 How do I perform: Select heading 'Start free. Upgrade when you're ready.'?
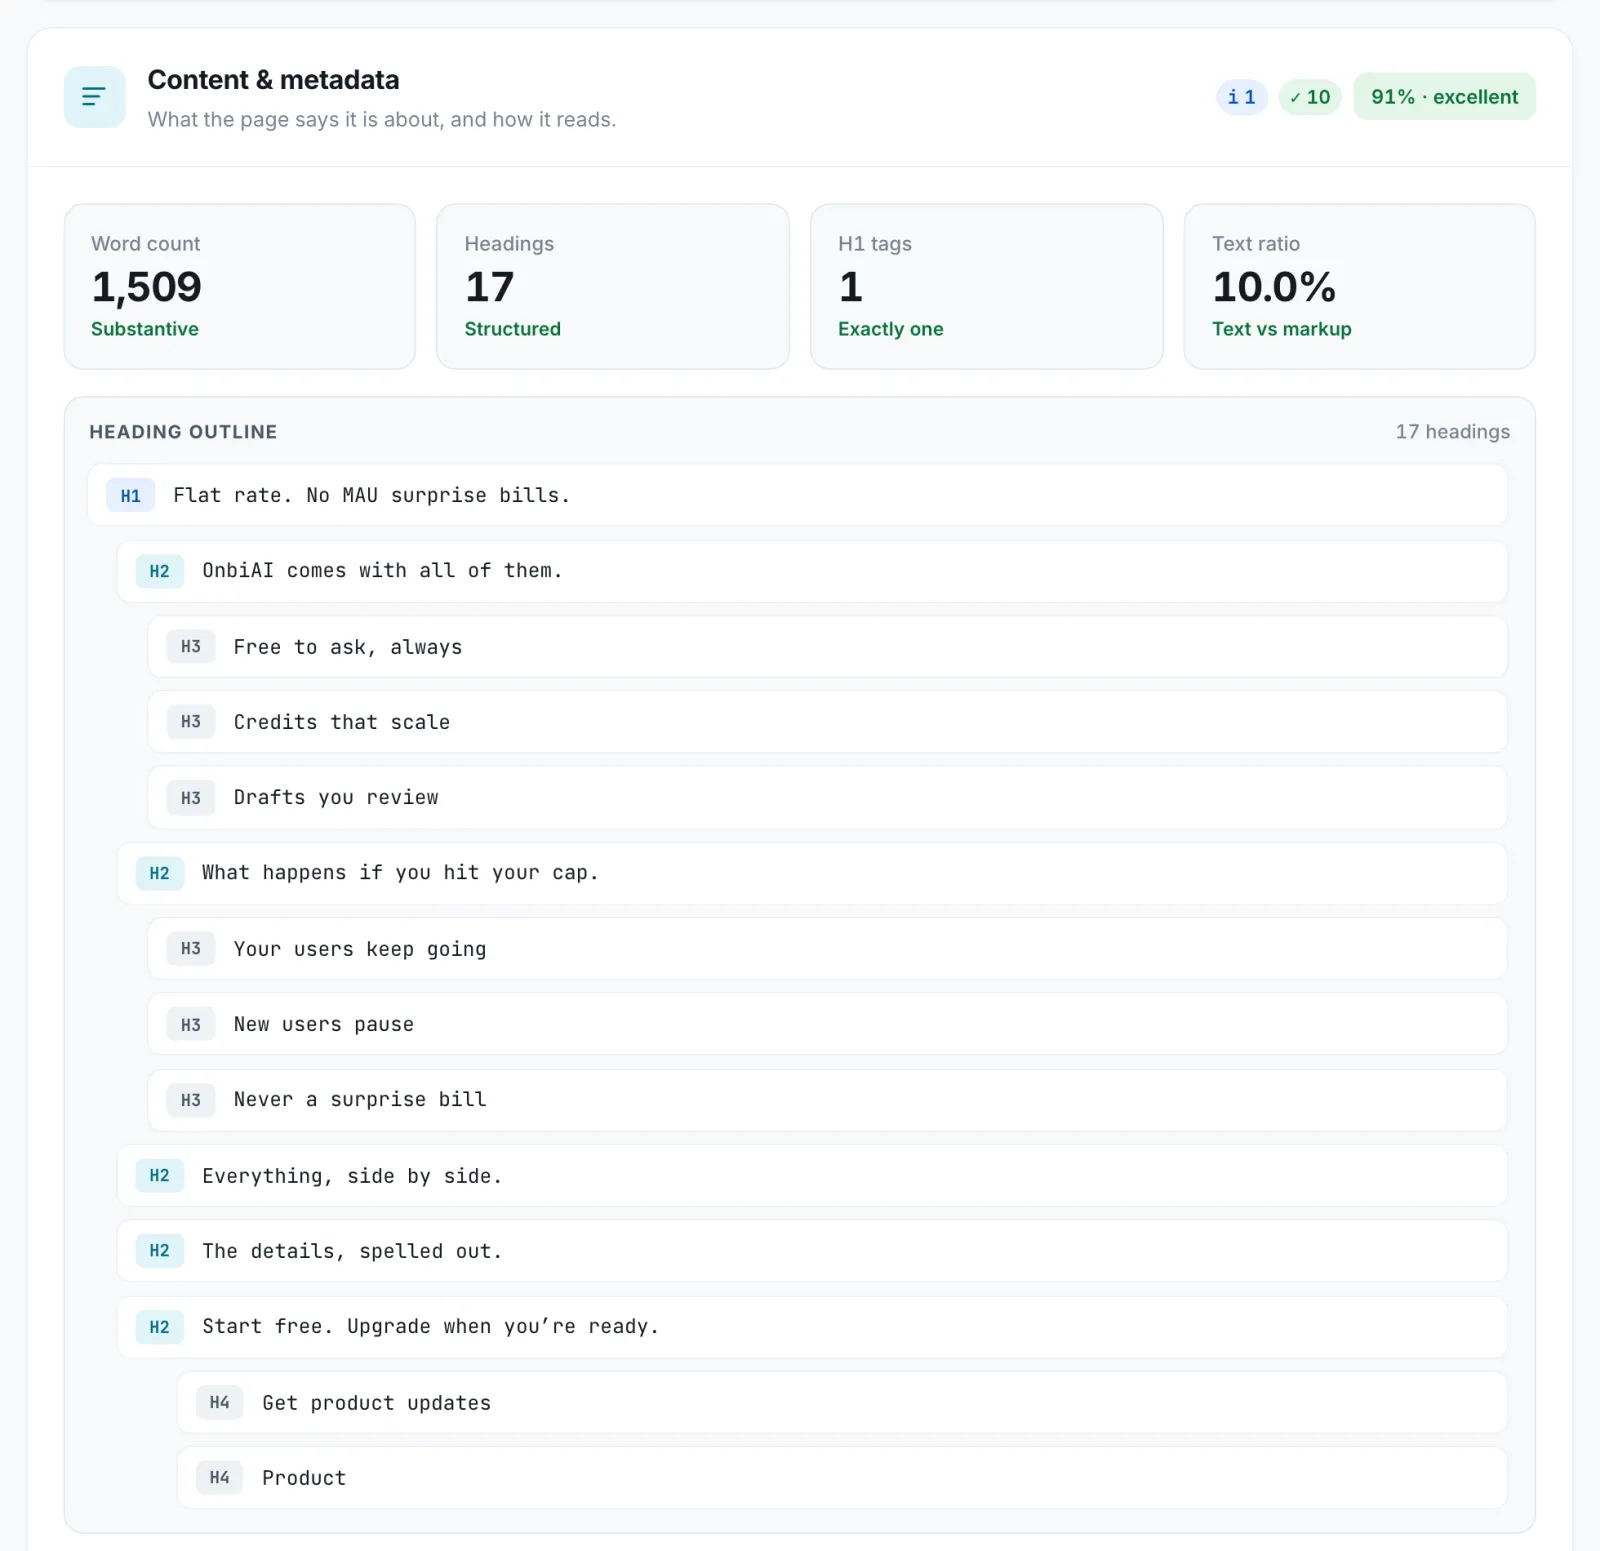pos(812,1327)
